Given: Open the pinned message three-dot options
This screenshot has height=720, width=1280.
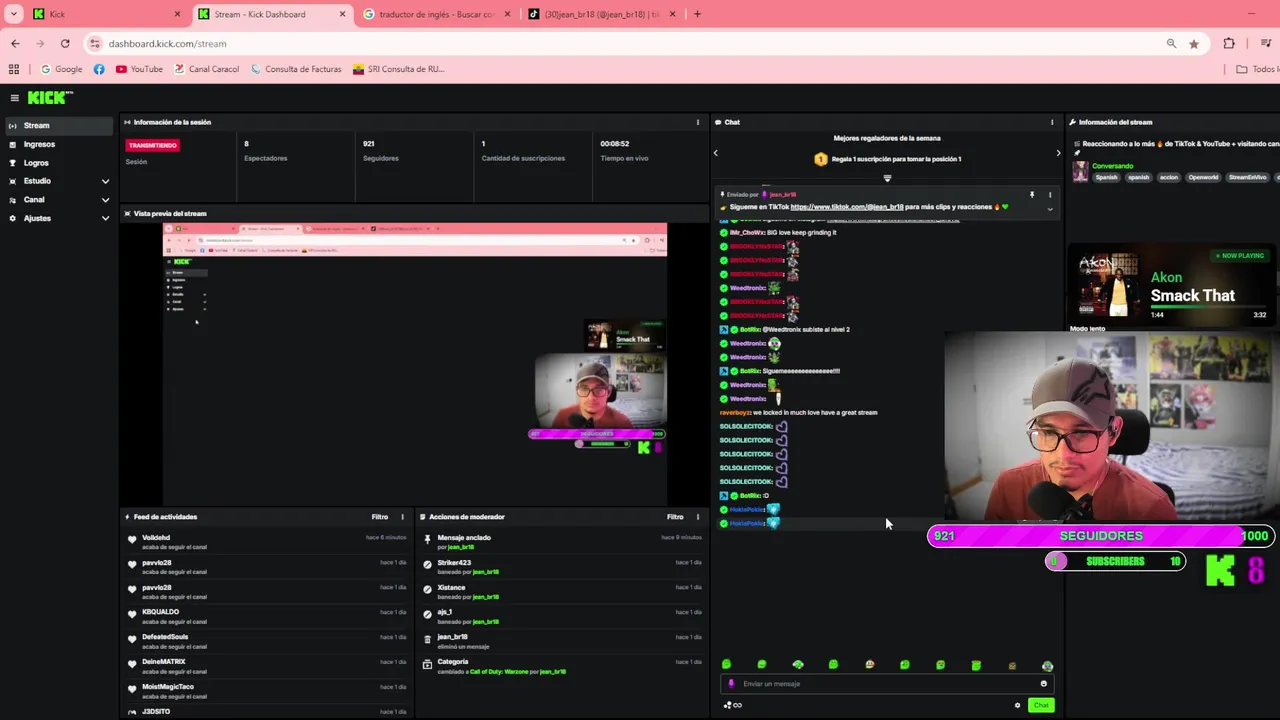Looking at the screenshot, I should tap(1050, 195).
